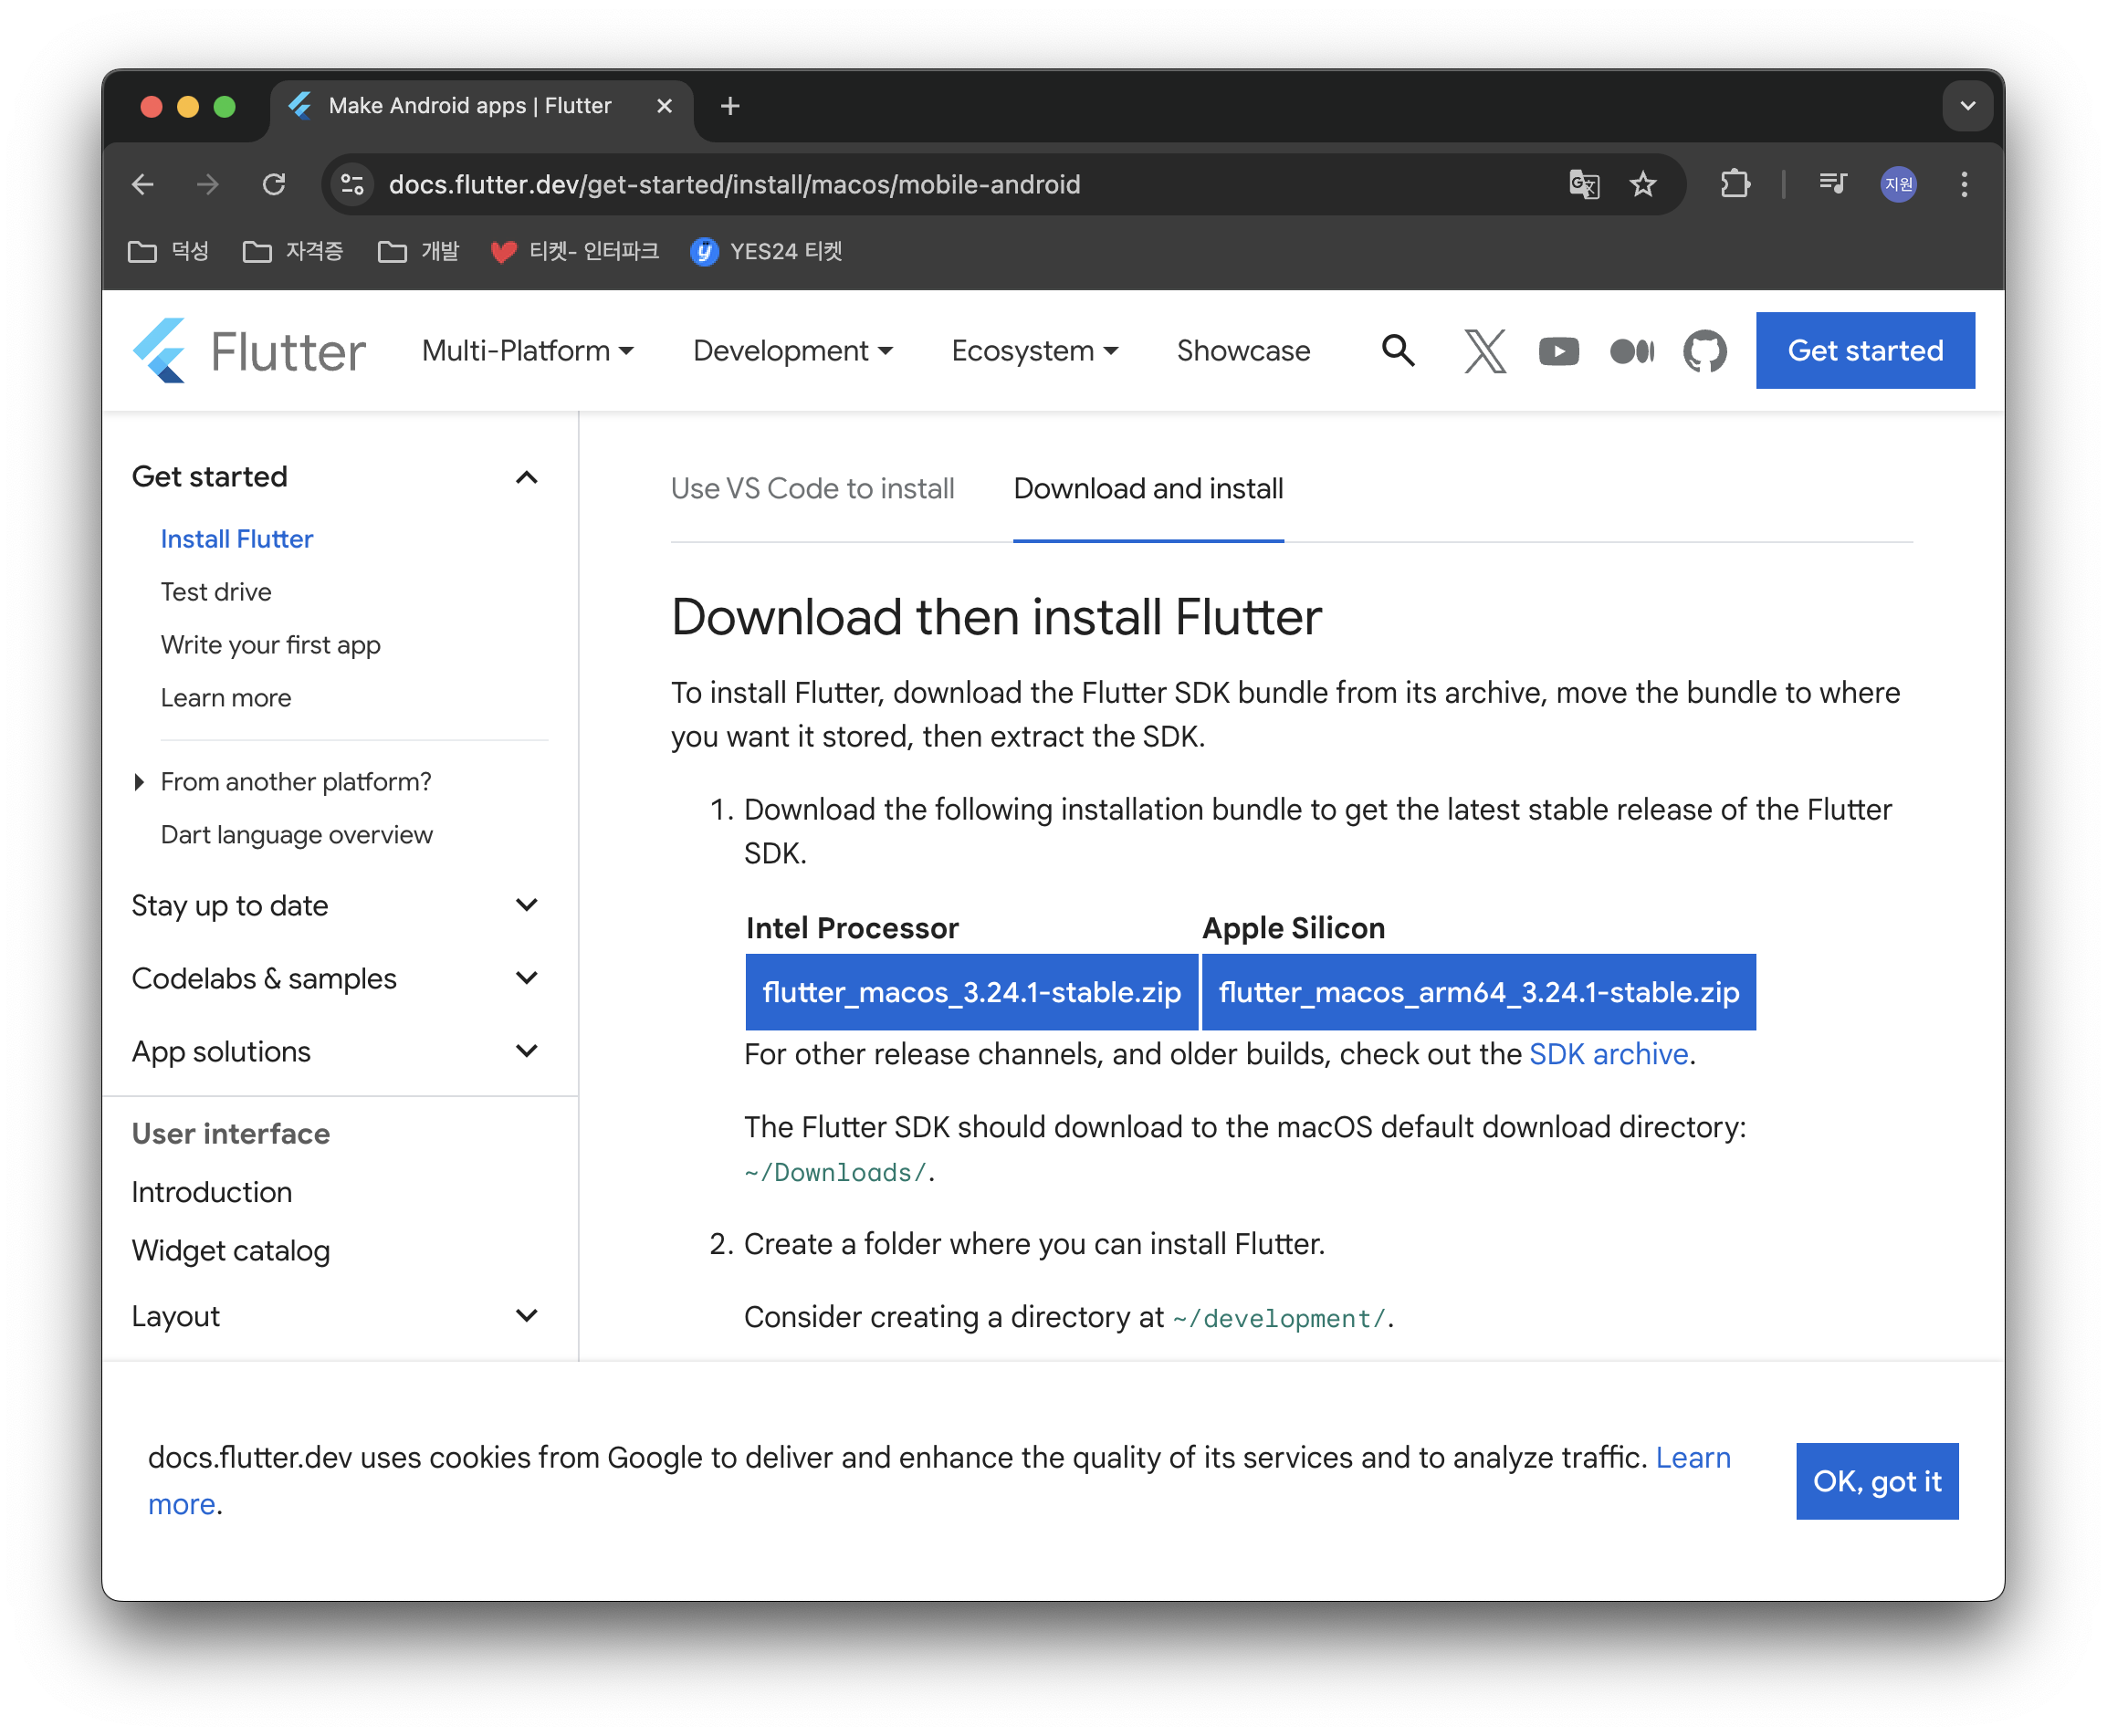
Task: Open the SDK archive link
Action: [x=1608, y=1054]
